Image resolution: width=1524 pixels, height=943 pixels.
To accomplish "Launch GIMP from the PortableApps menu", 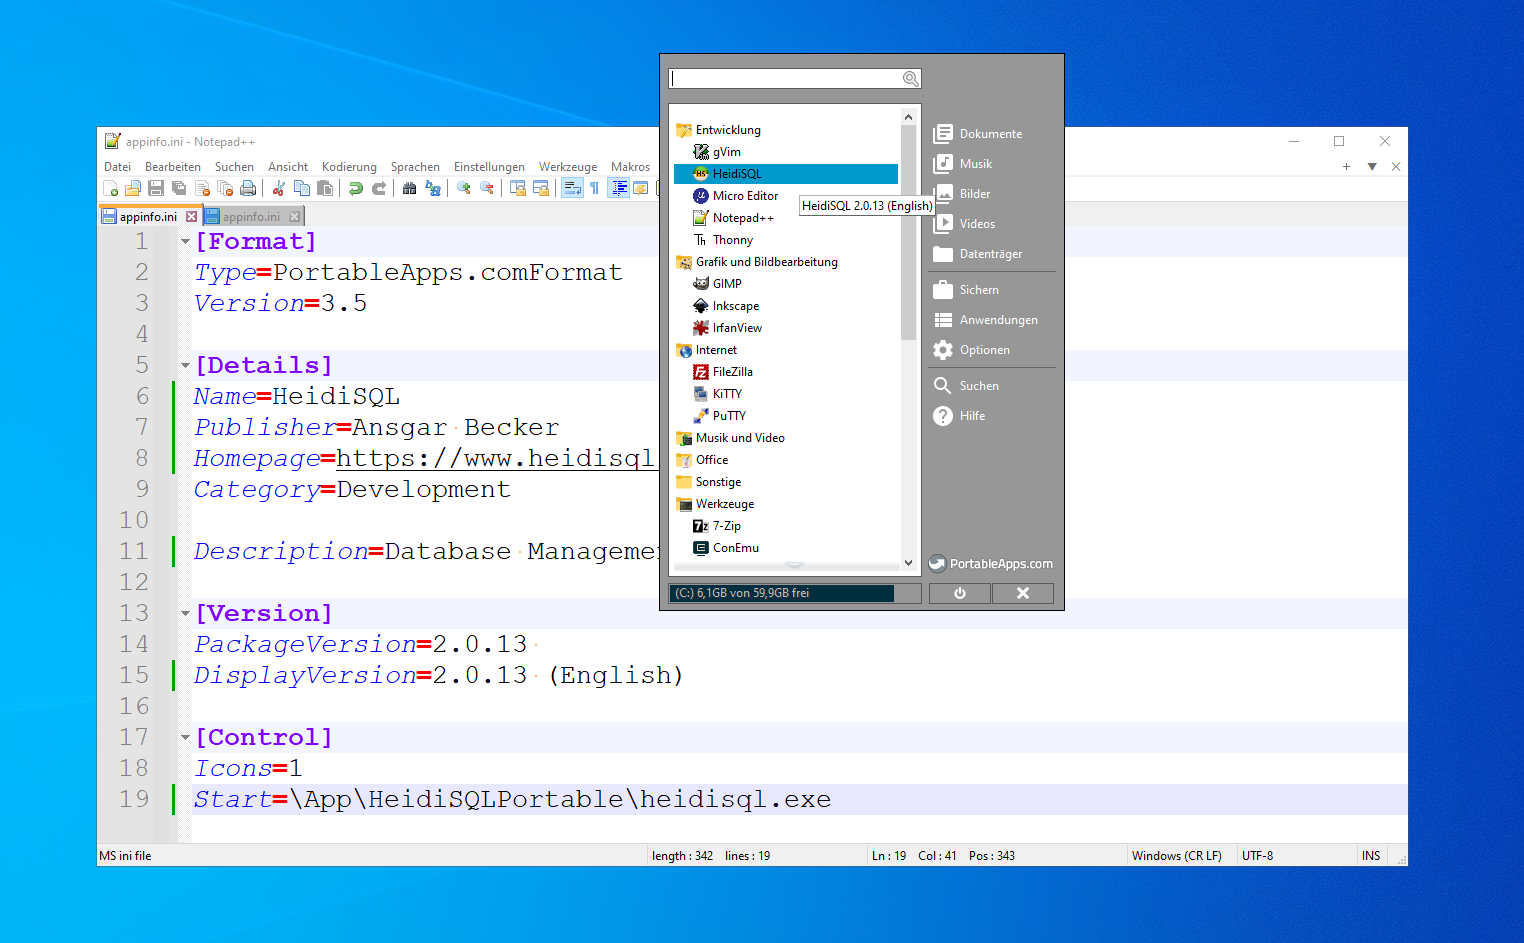I will (x=727, y=284).
